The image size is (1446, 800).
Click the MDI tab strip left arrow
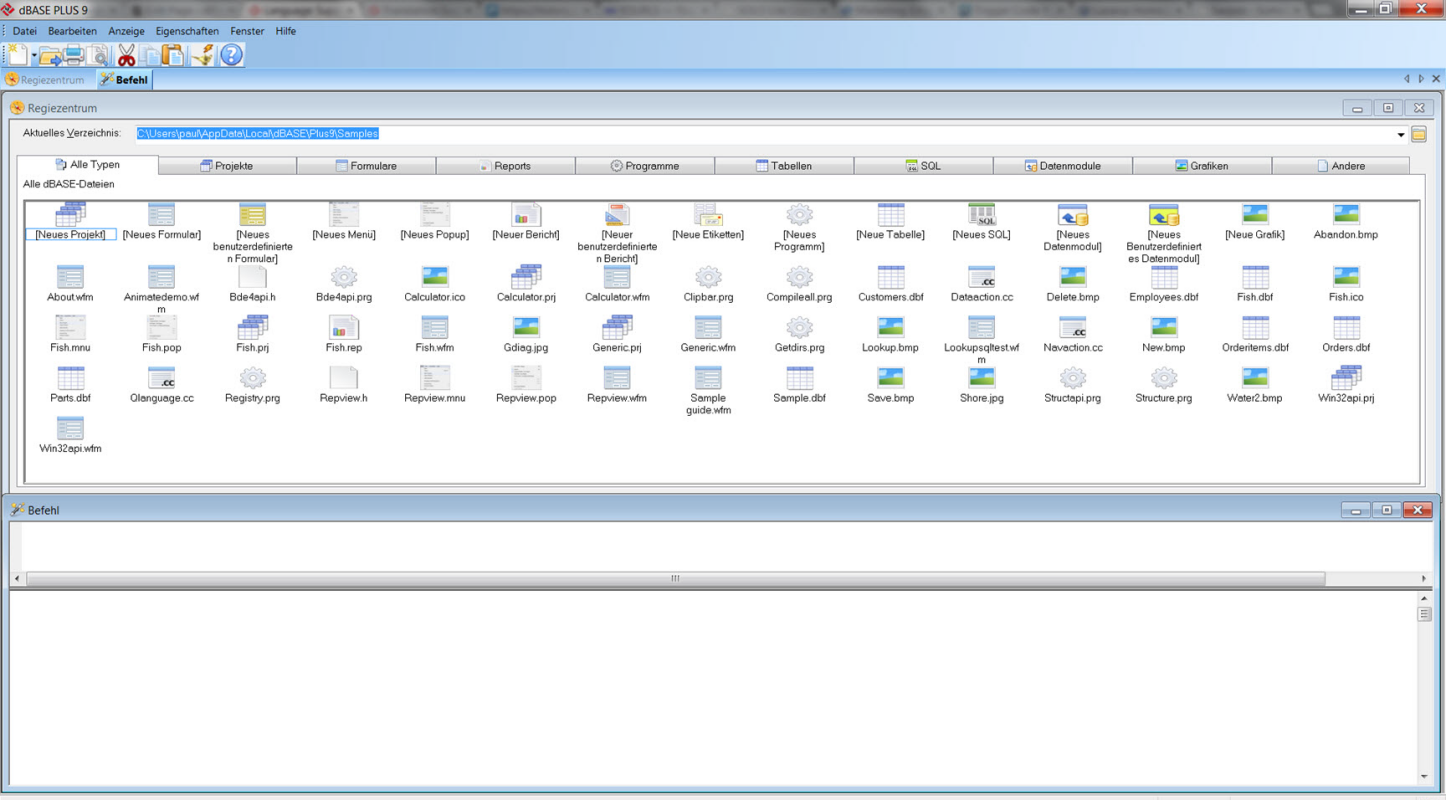point(1406,79)
